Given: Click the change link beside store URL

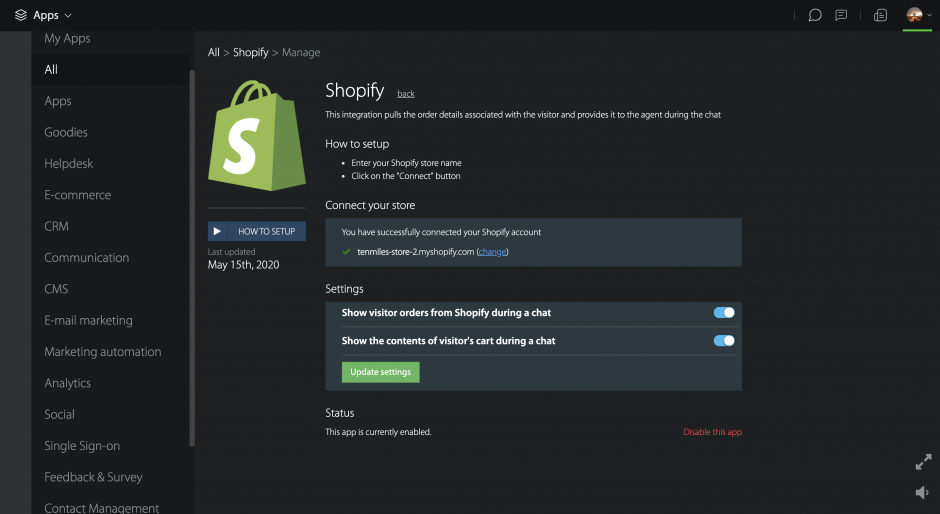Looking at the screenshot, I should pos(493,252).
